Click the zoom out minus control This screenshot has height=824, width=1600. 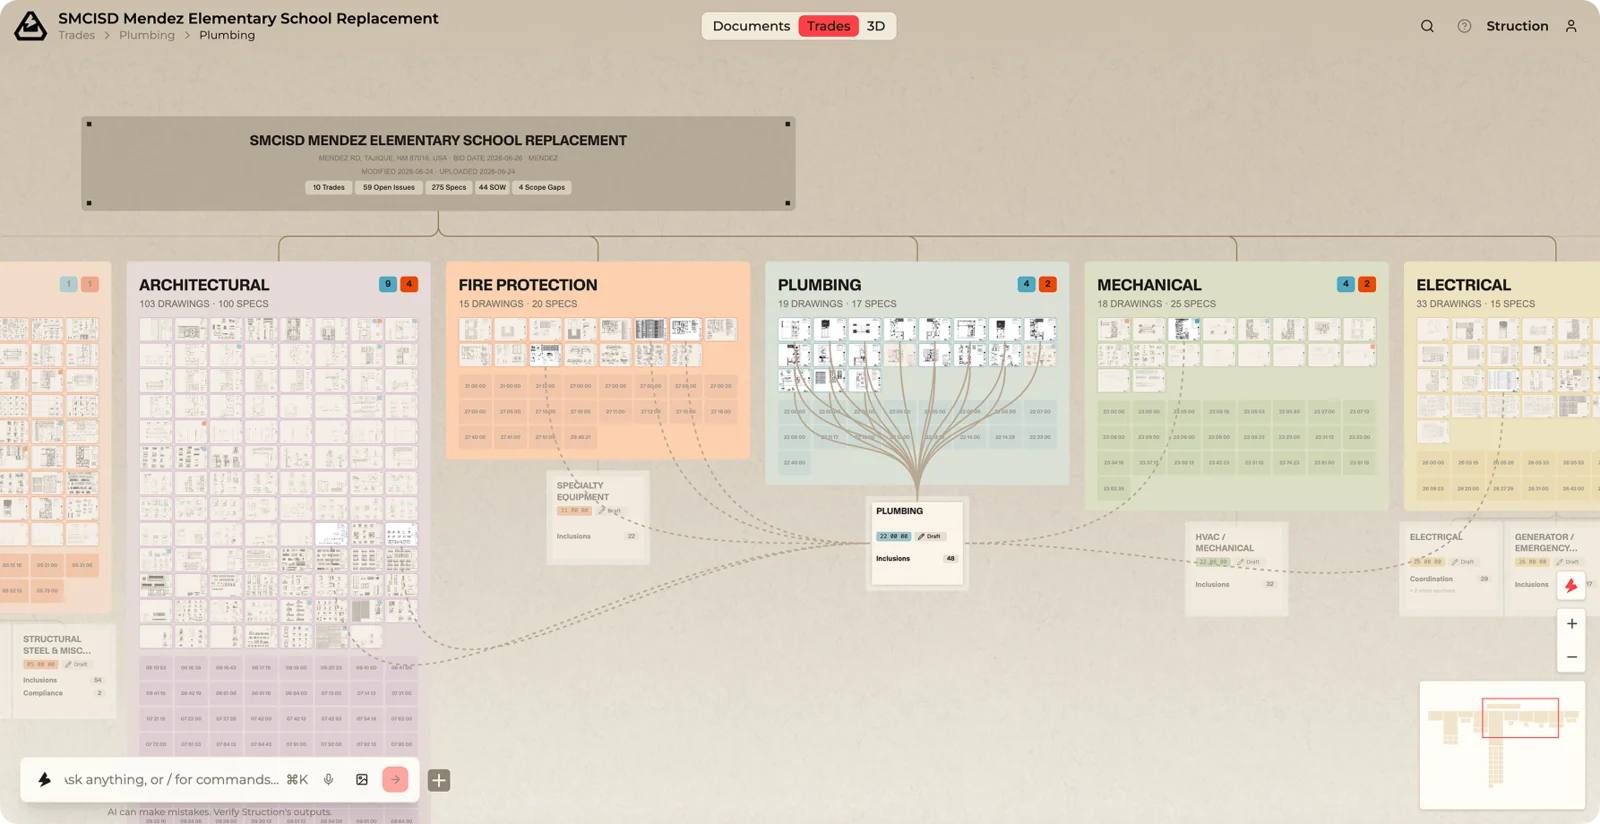pyautogui.click(x=1572, y=657)
